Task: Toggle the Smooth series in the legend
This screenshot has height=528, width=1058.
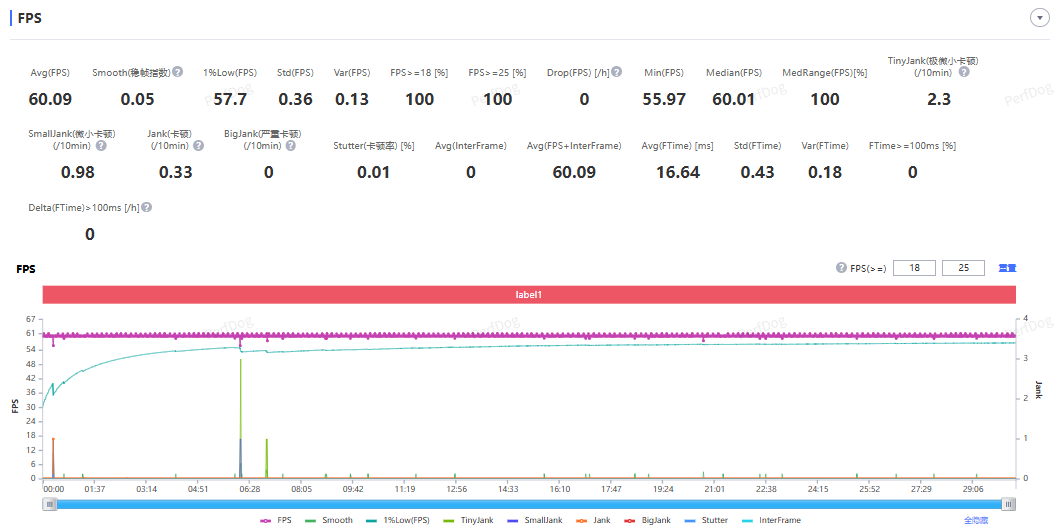Action: [x=328, y=521]
